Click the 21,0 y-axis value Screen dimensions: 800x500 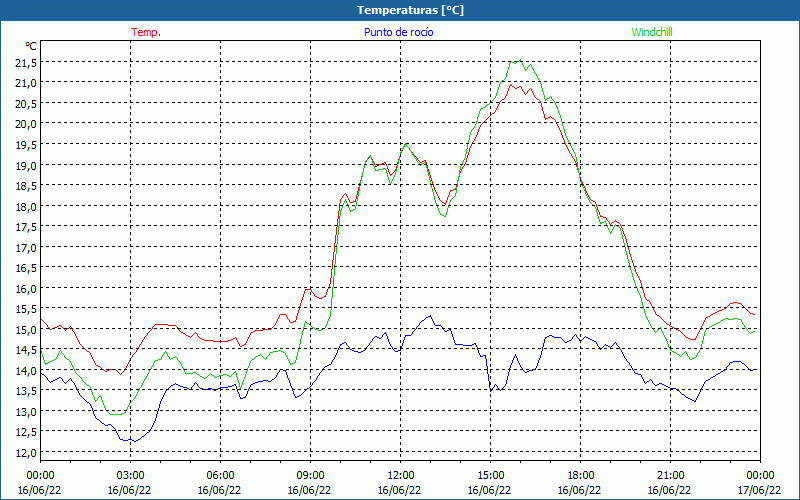tap(26, 83)
